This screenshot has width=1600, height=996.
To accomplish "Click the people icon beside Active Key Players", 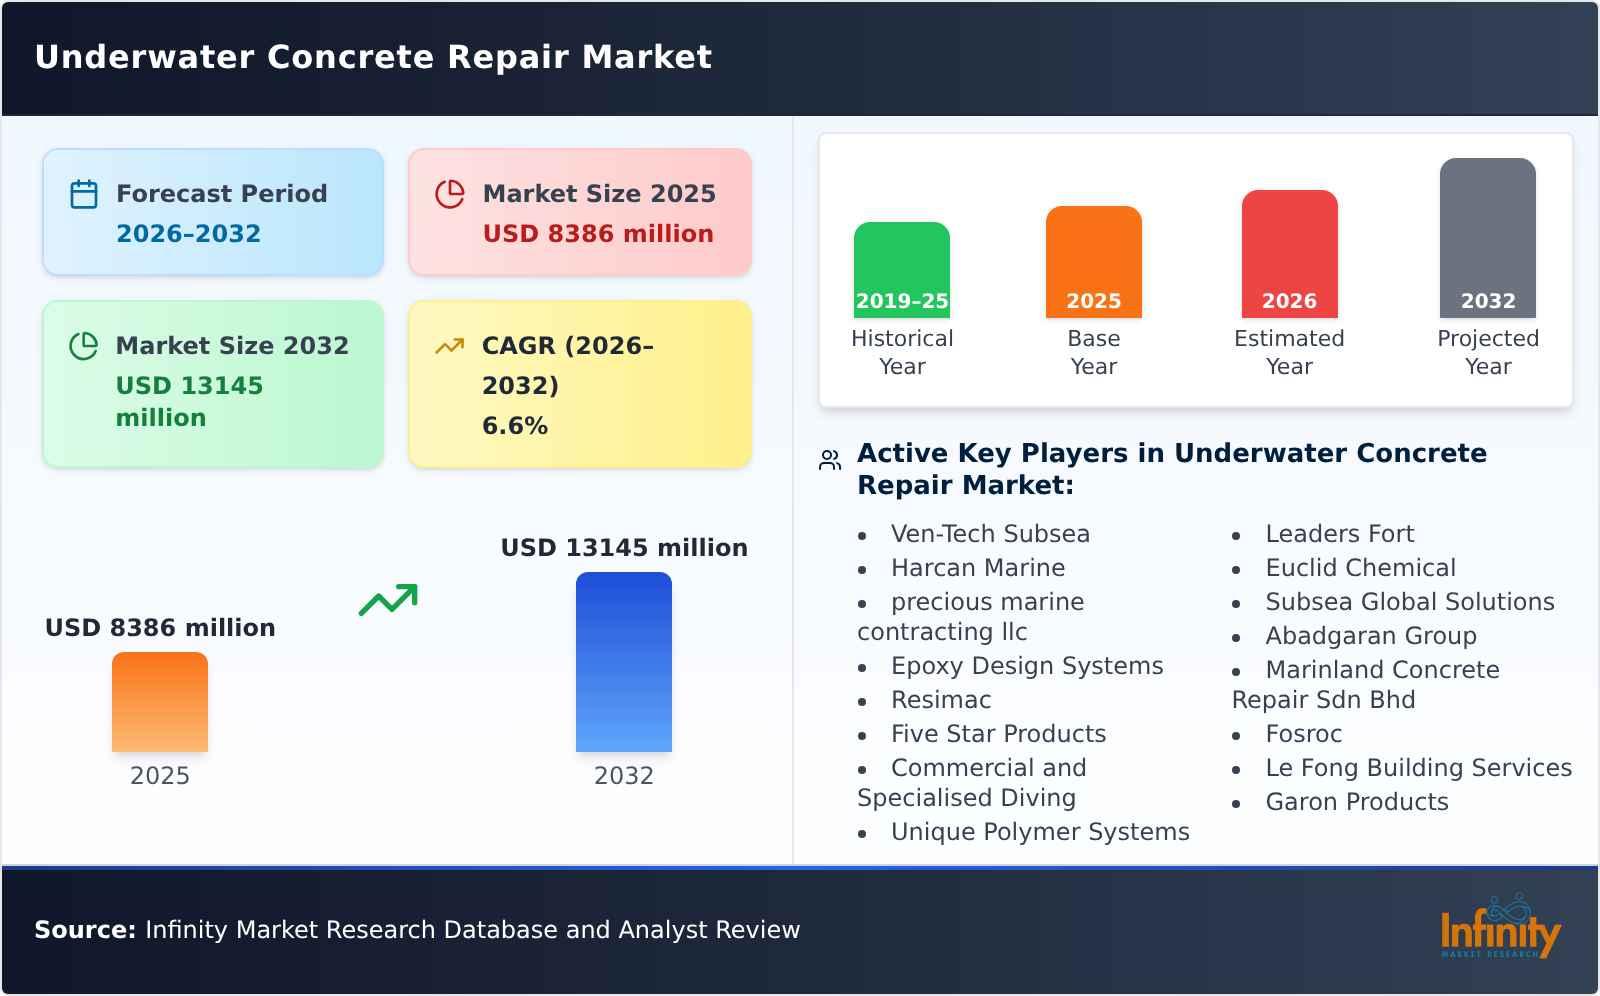I will click(x=830, y=460).
